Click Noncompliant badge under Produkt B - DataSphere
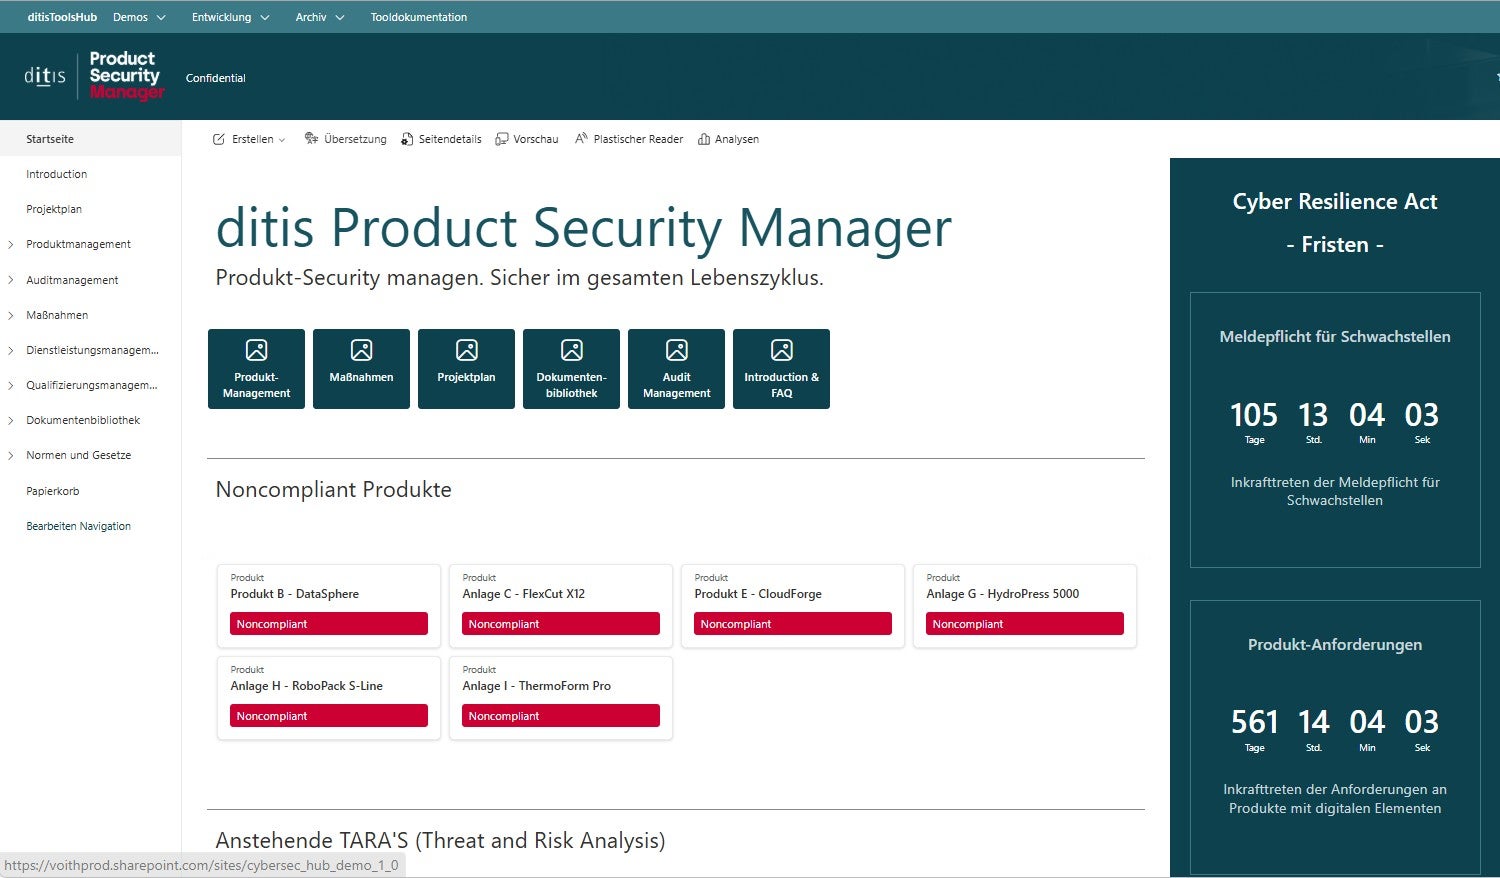This screenshot has height=878, width=1500. (329, 624)
